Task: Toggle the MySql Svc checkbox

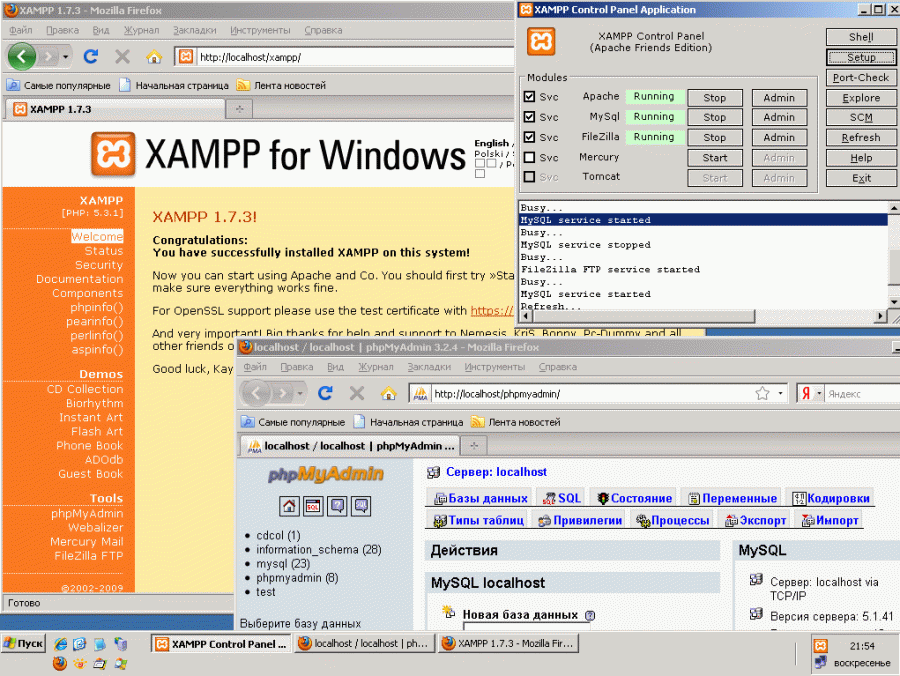Action: (530, 116)
